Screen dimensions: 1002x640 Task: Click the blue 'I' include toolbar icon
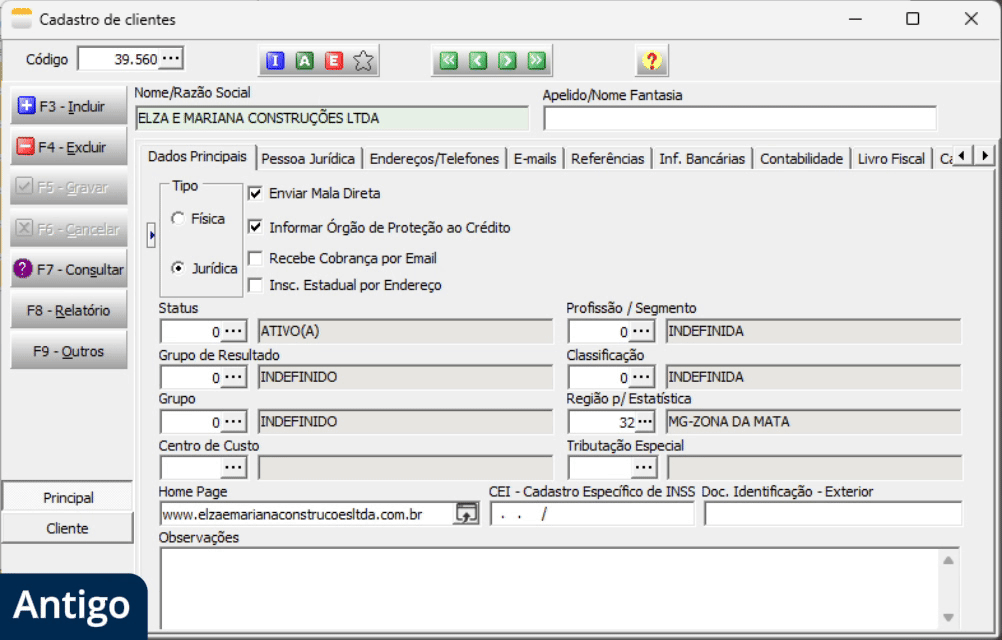[x=275, y=61]
